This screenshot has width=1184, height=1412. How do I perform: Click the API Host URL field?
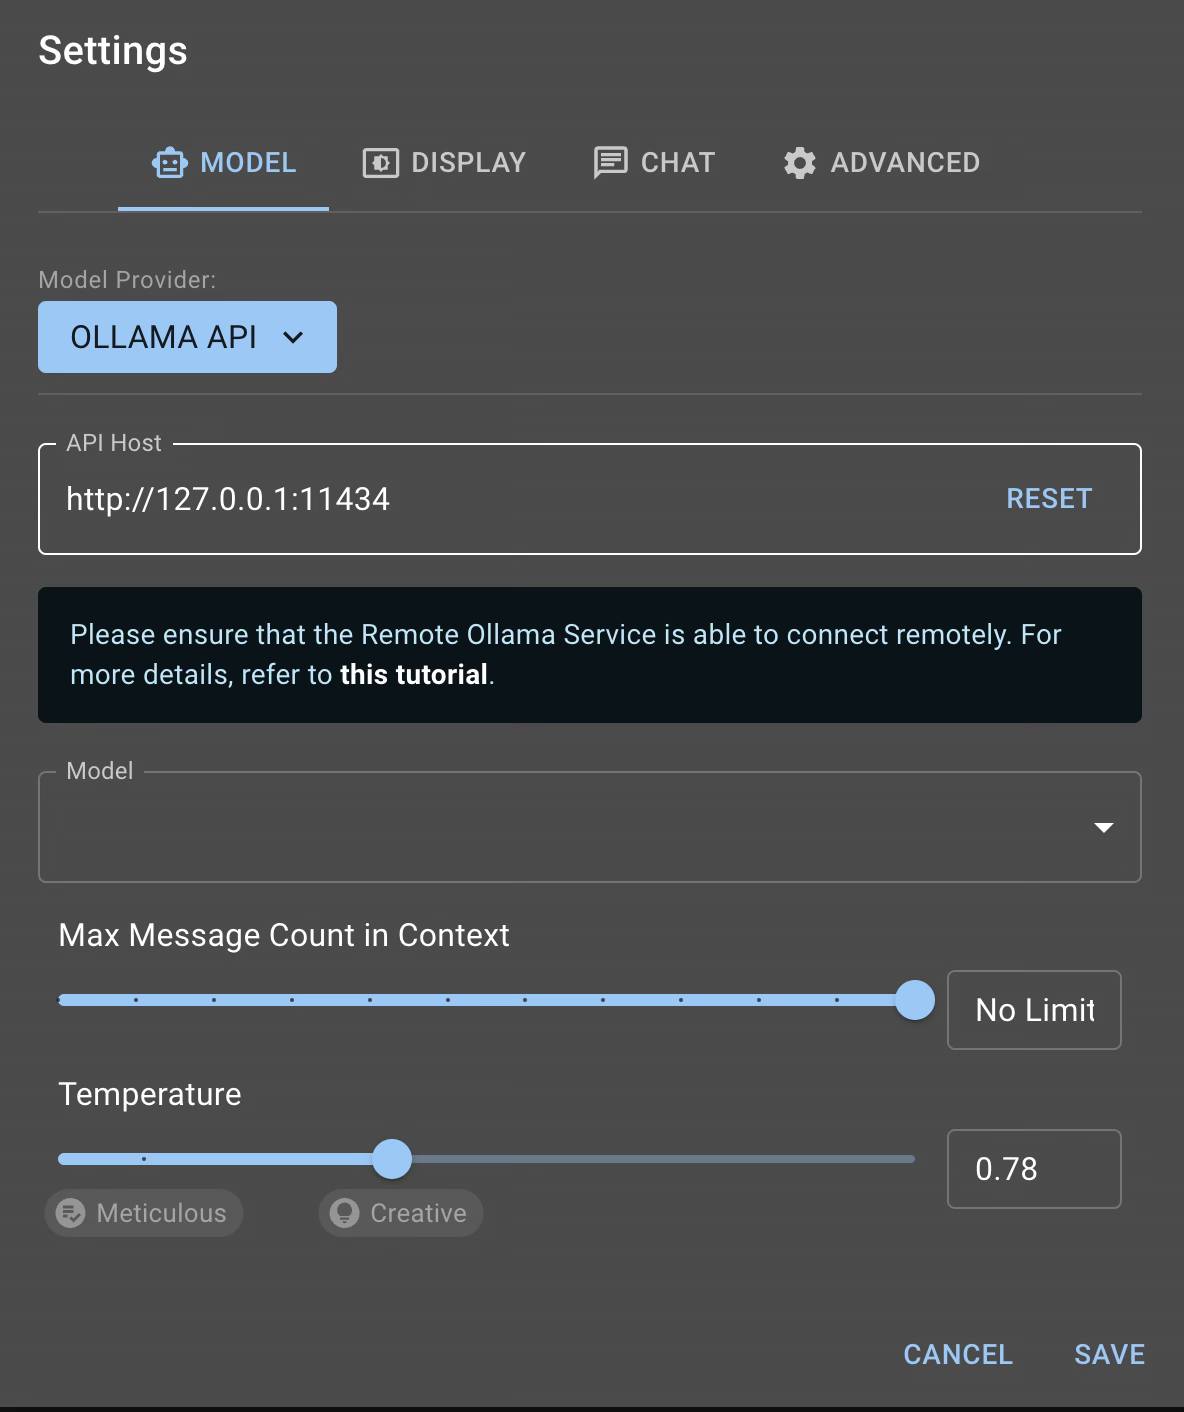pos(500,499)
